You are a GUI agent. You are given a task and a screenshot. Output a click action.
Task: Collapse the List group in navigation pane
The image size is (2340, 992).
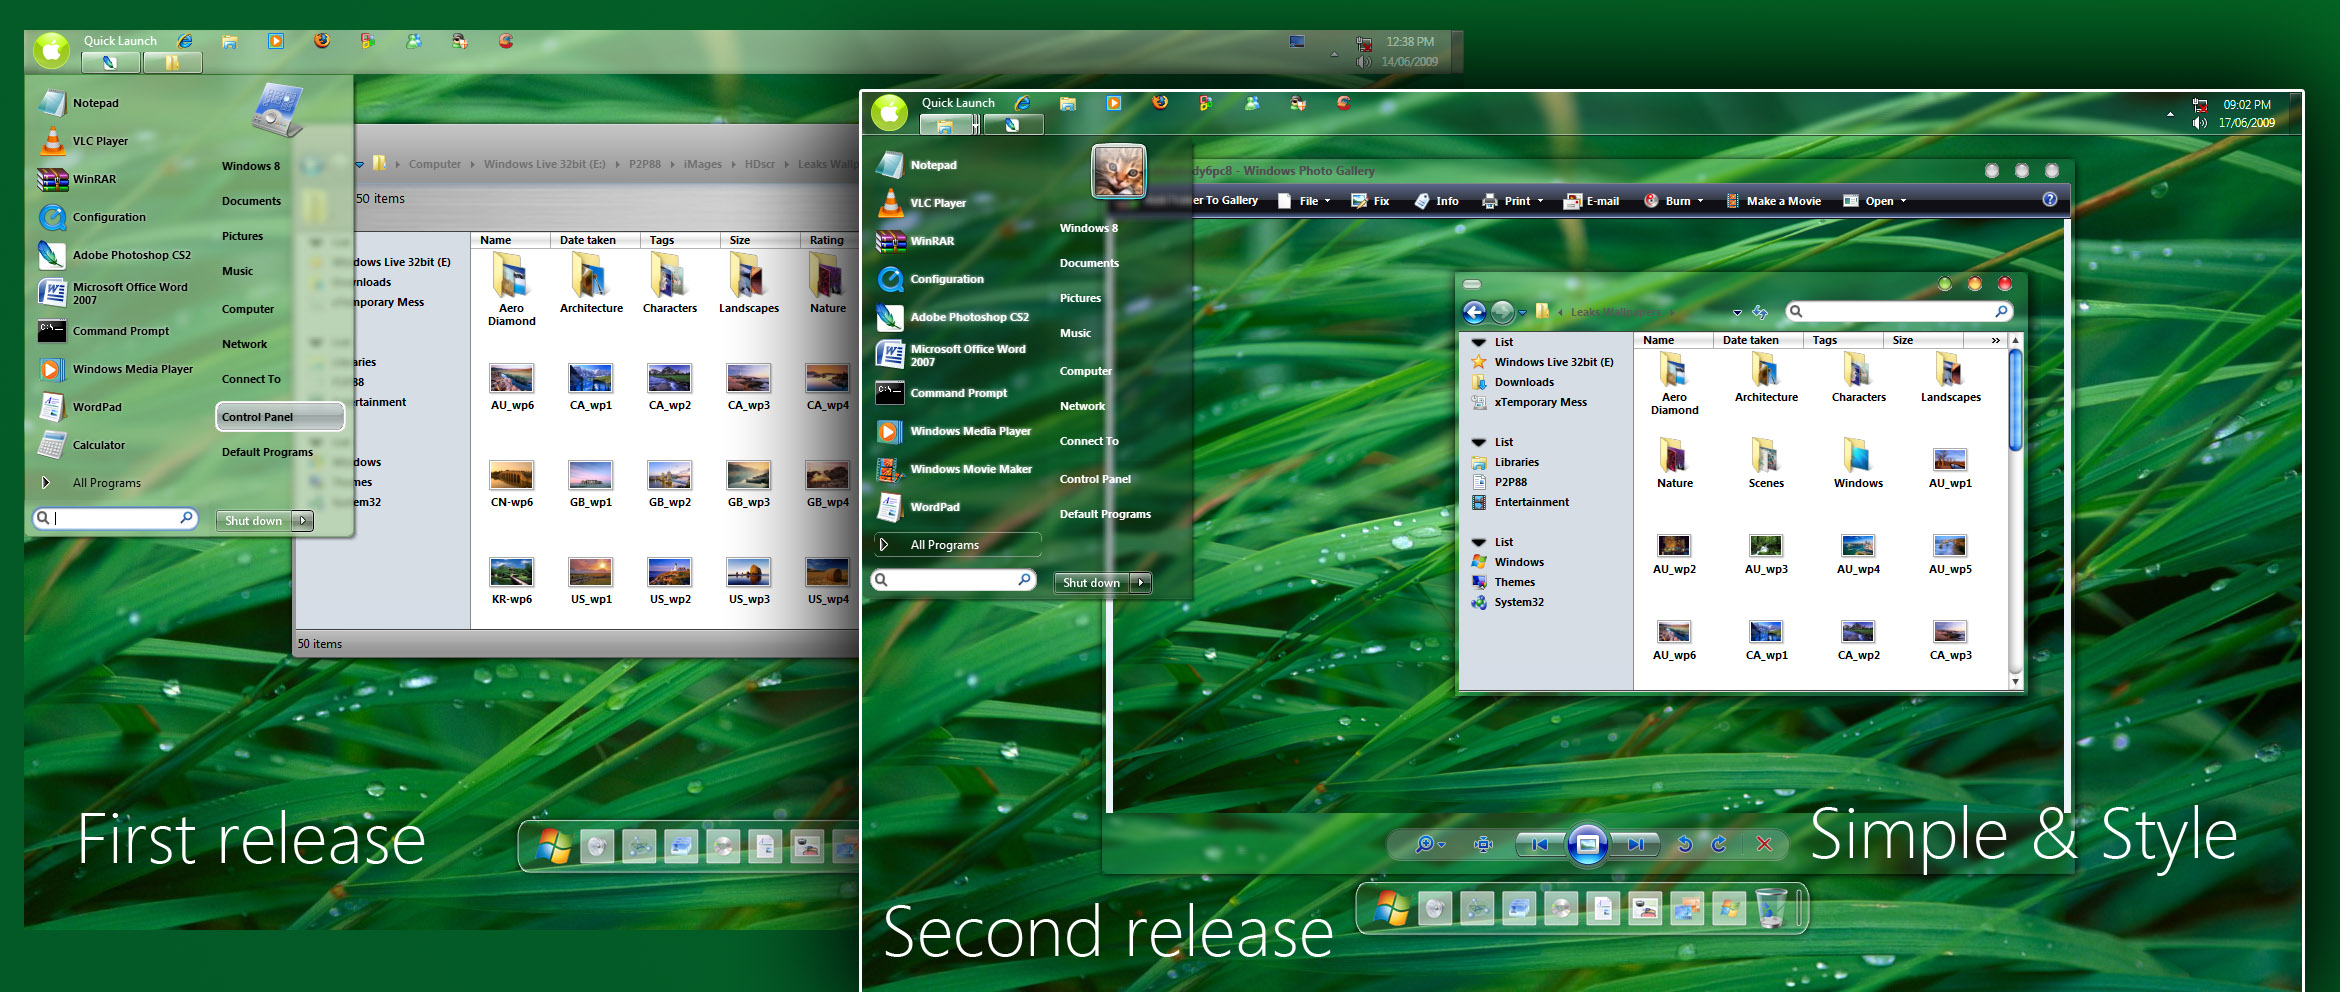click(1478, 341)
